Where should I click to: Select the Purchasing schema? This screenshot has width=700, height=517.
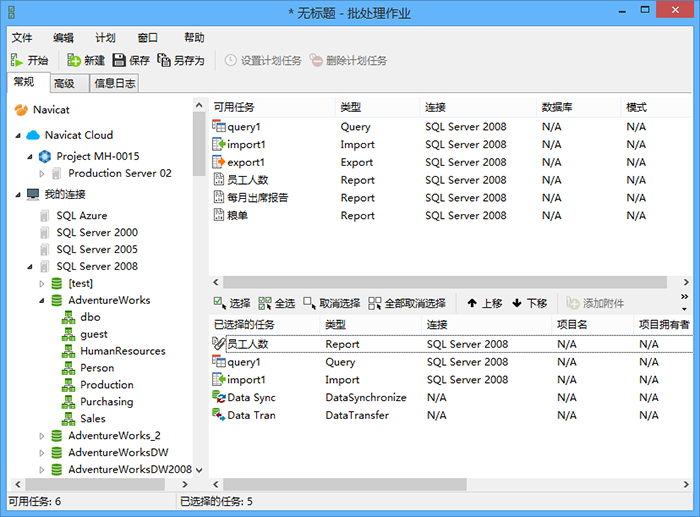coord(107,402)
